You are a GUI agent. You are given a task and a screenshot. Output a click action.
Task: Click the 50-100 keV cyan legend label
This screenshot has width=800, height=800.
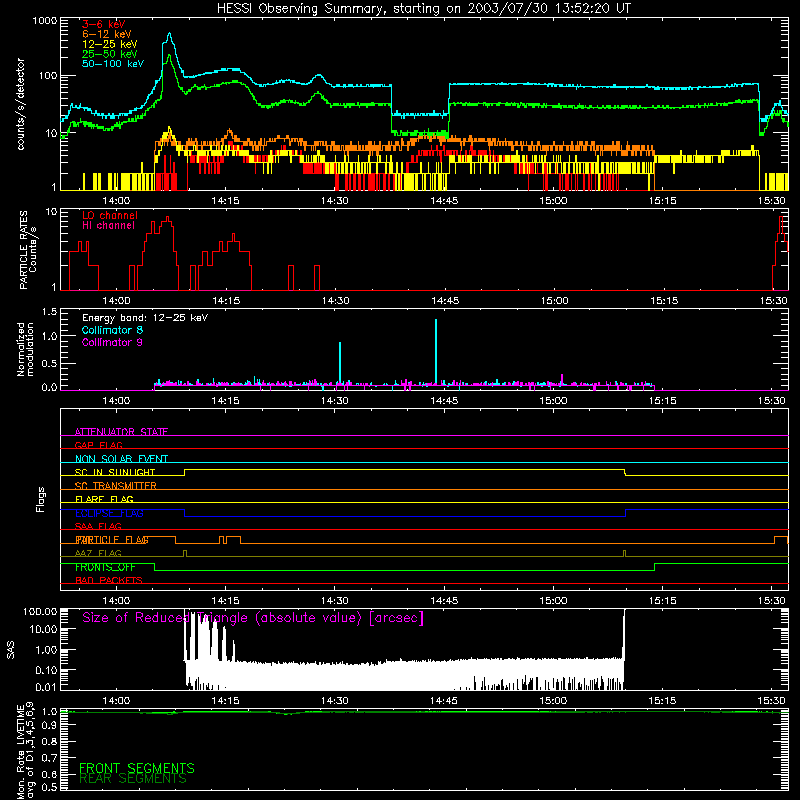click(x=112, y=64)
